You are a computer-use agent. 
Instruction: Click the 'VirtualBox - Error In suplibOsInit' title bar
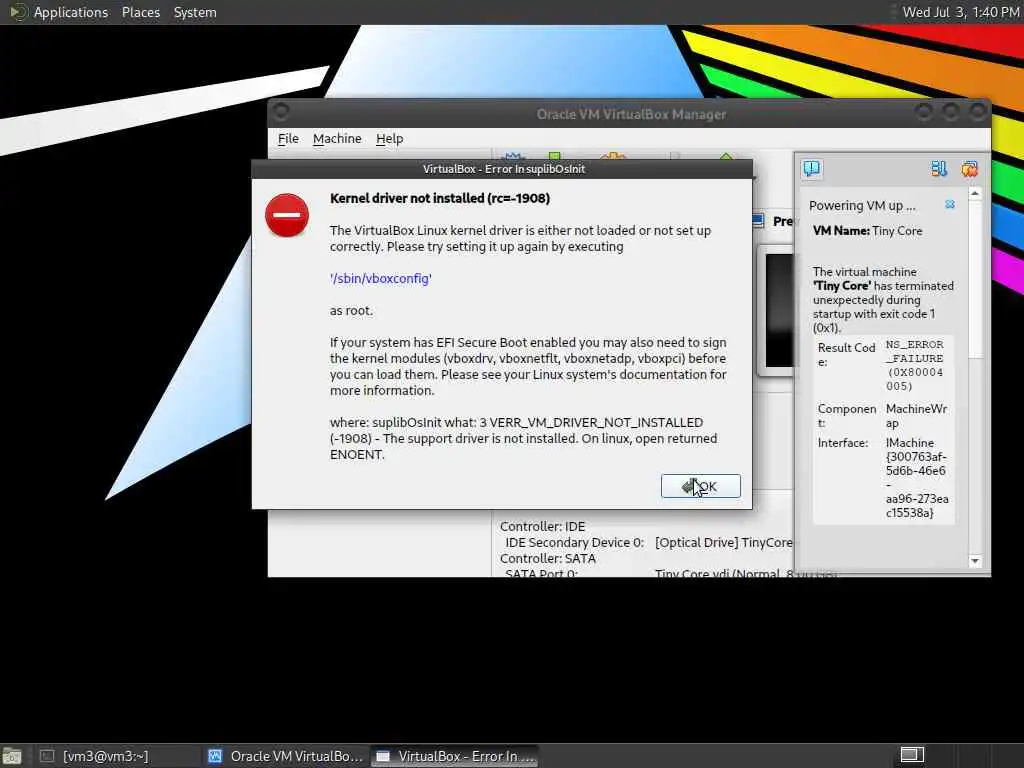click(502, 169)
